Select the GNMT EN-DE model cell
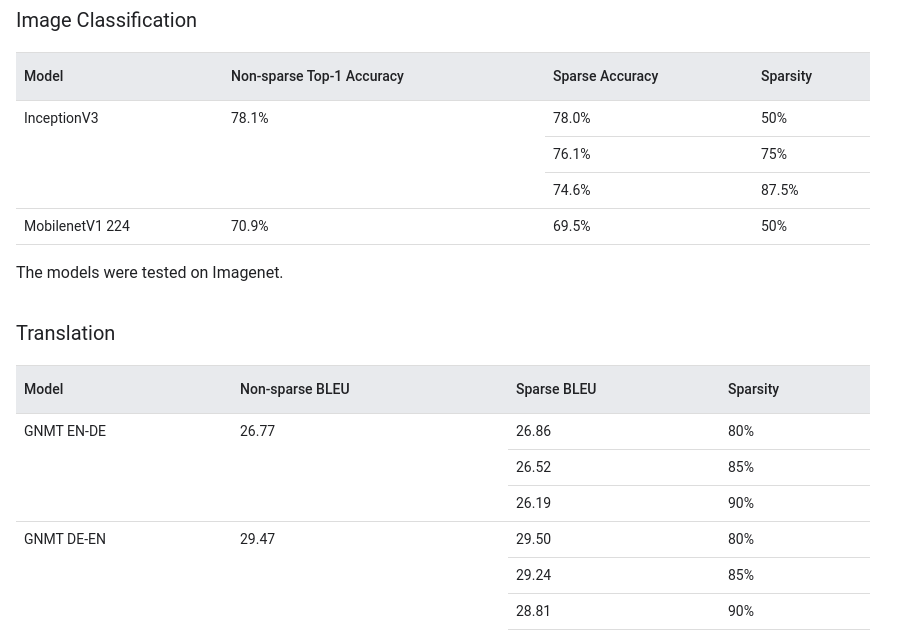The height and width of the screenshot is (639, 905). (x=65, y=431)
